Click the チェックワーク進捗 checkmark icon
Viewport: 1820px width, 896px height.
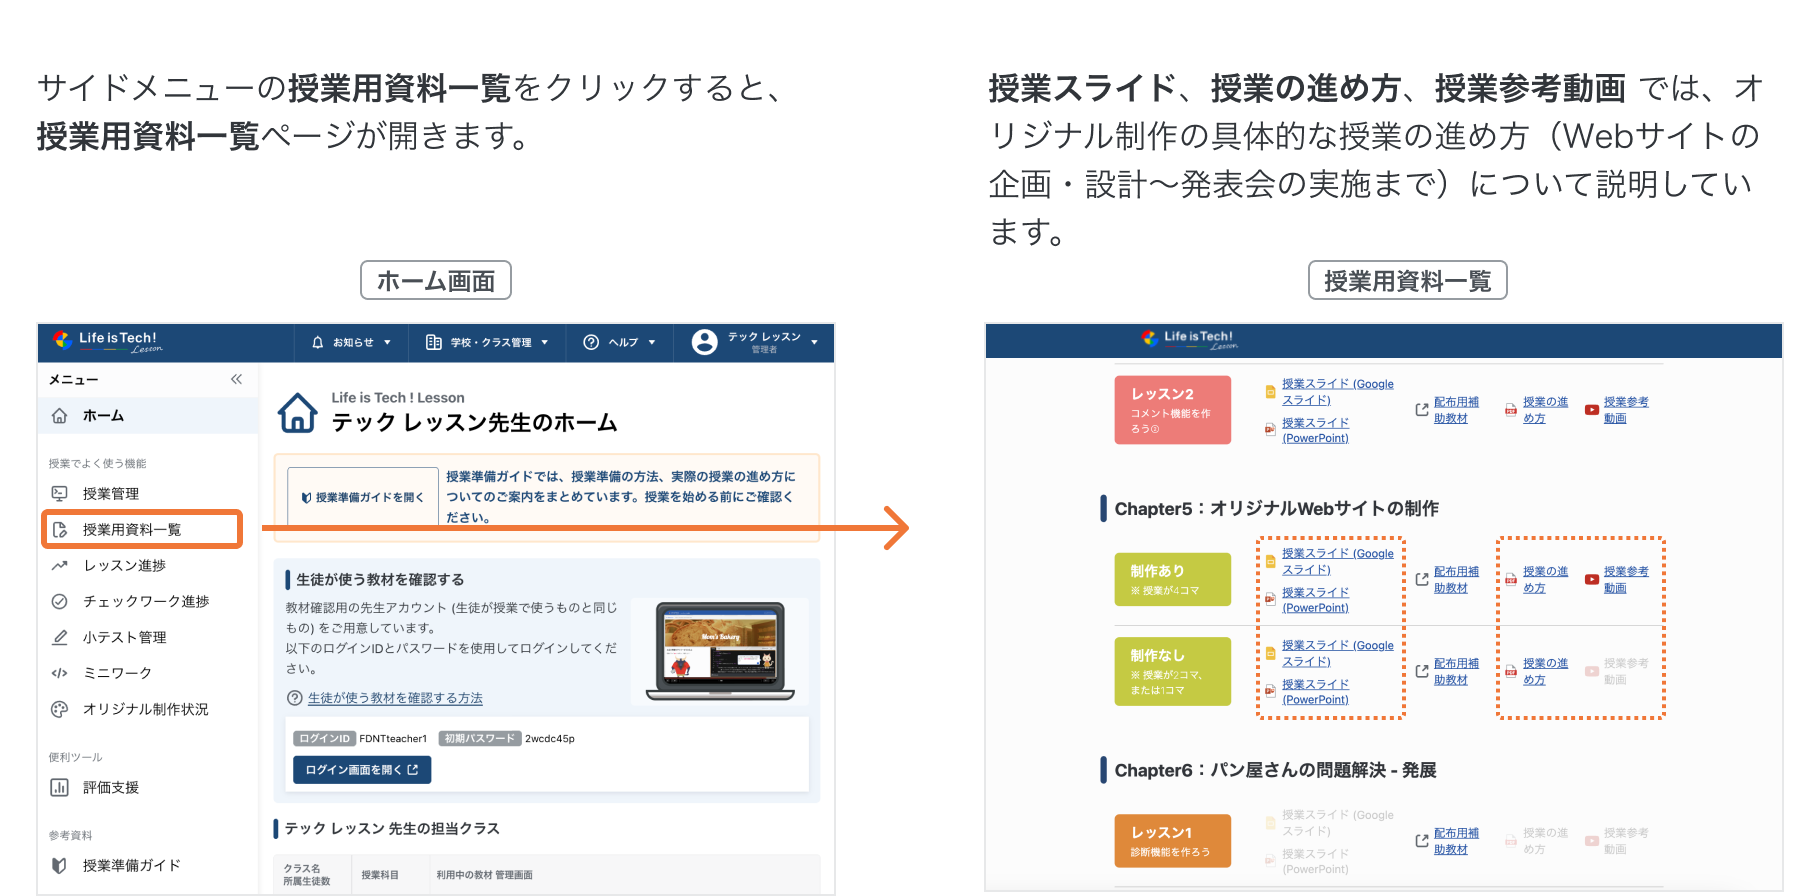(59, 602)
